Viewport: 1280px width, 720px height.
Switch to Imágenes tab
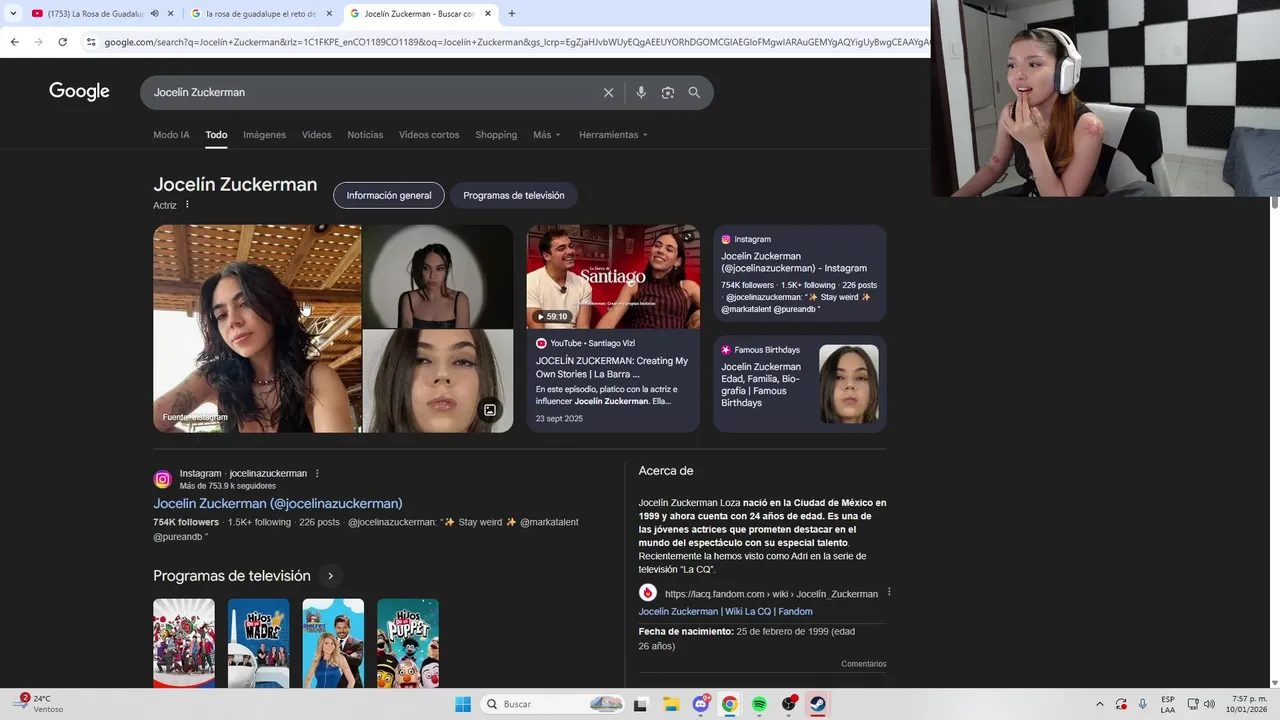(264, 135)
